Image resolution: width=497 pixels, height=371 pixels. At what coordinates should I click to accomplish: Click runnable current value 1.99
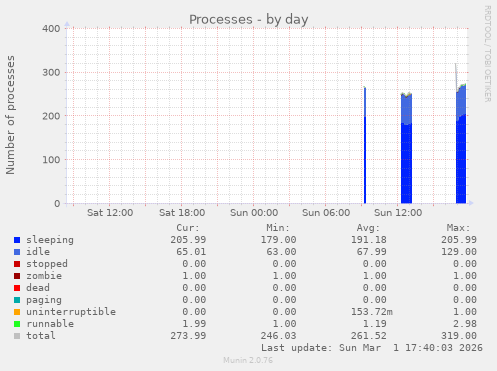pos(194,324)
